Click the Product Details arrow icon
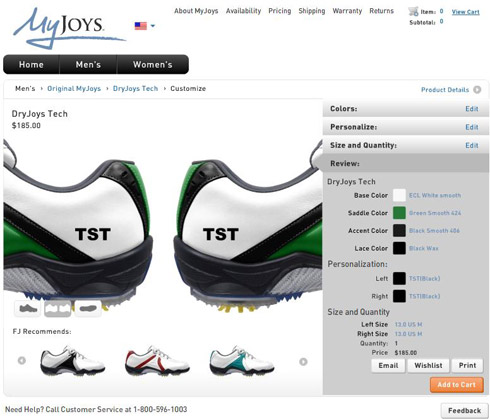This screenshot has width=490, height=419. pyautogui.click(x=477, y=90)
